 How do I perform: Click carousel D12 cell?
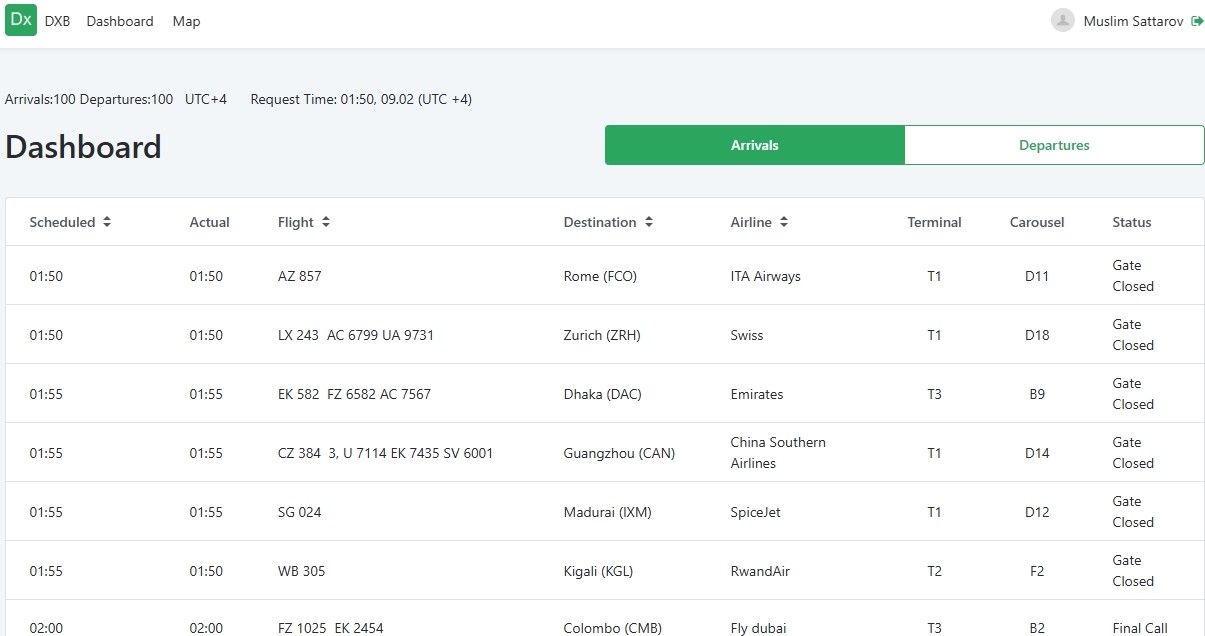tap(1037, 512)
